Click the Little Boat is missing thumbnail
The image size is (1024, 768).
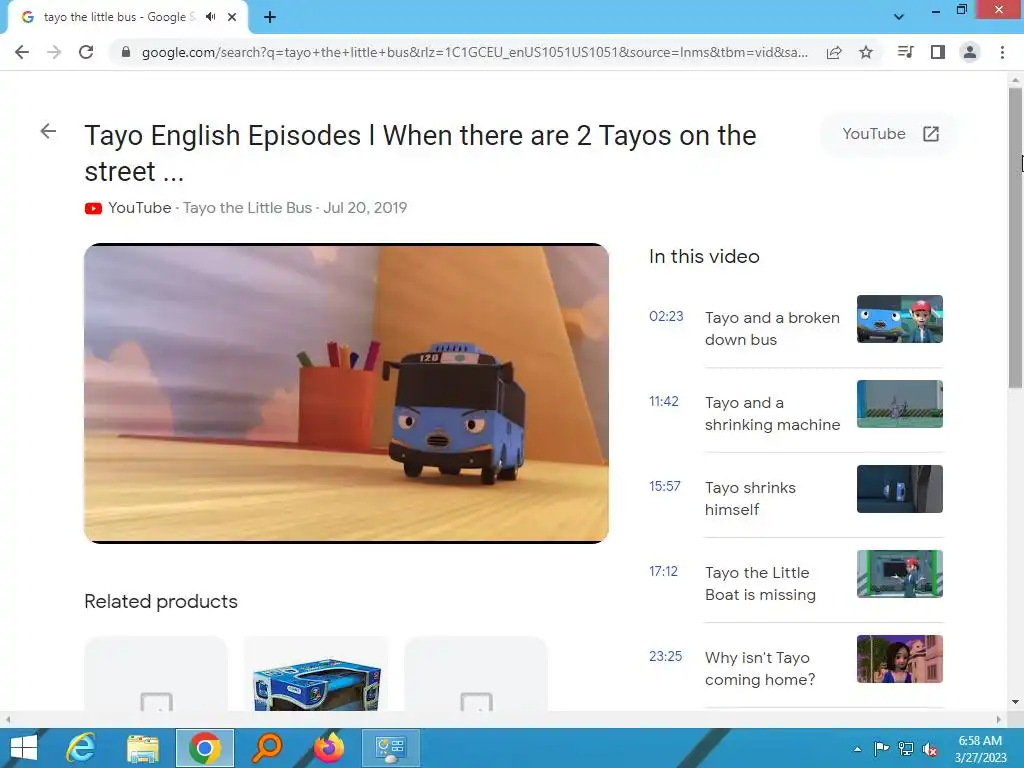click(900, 573)
